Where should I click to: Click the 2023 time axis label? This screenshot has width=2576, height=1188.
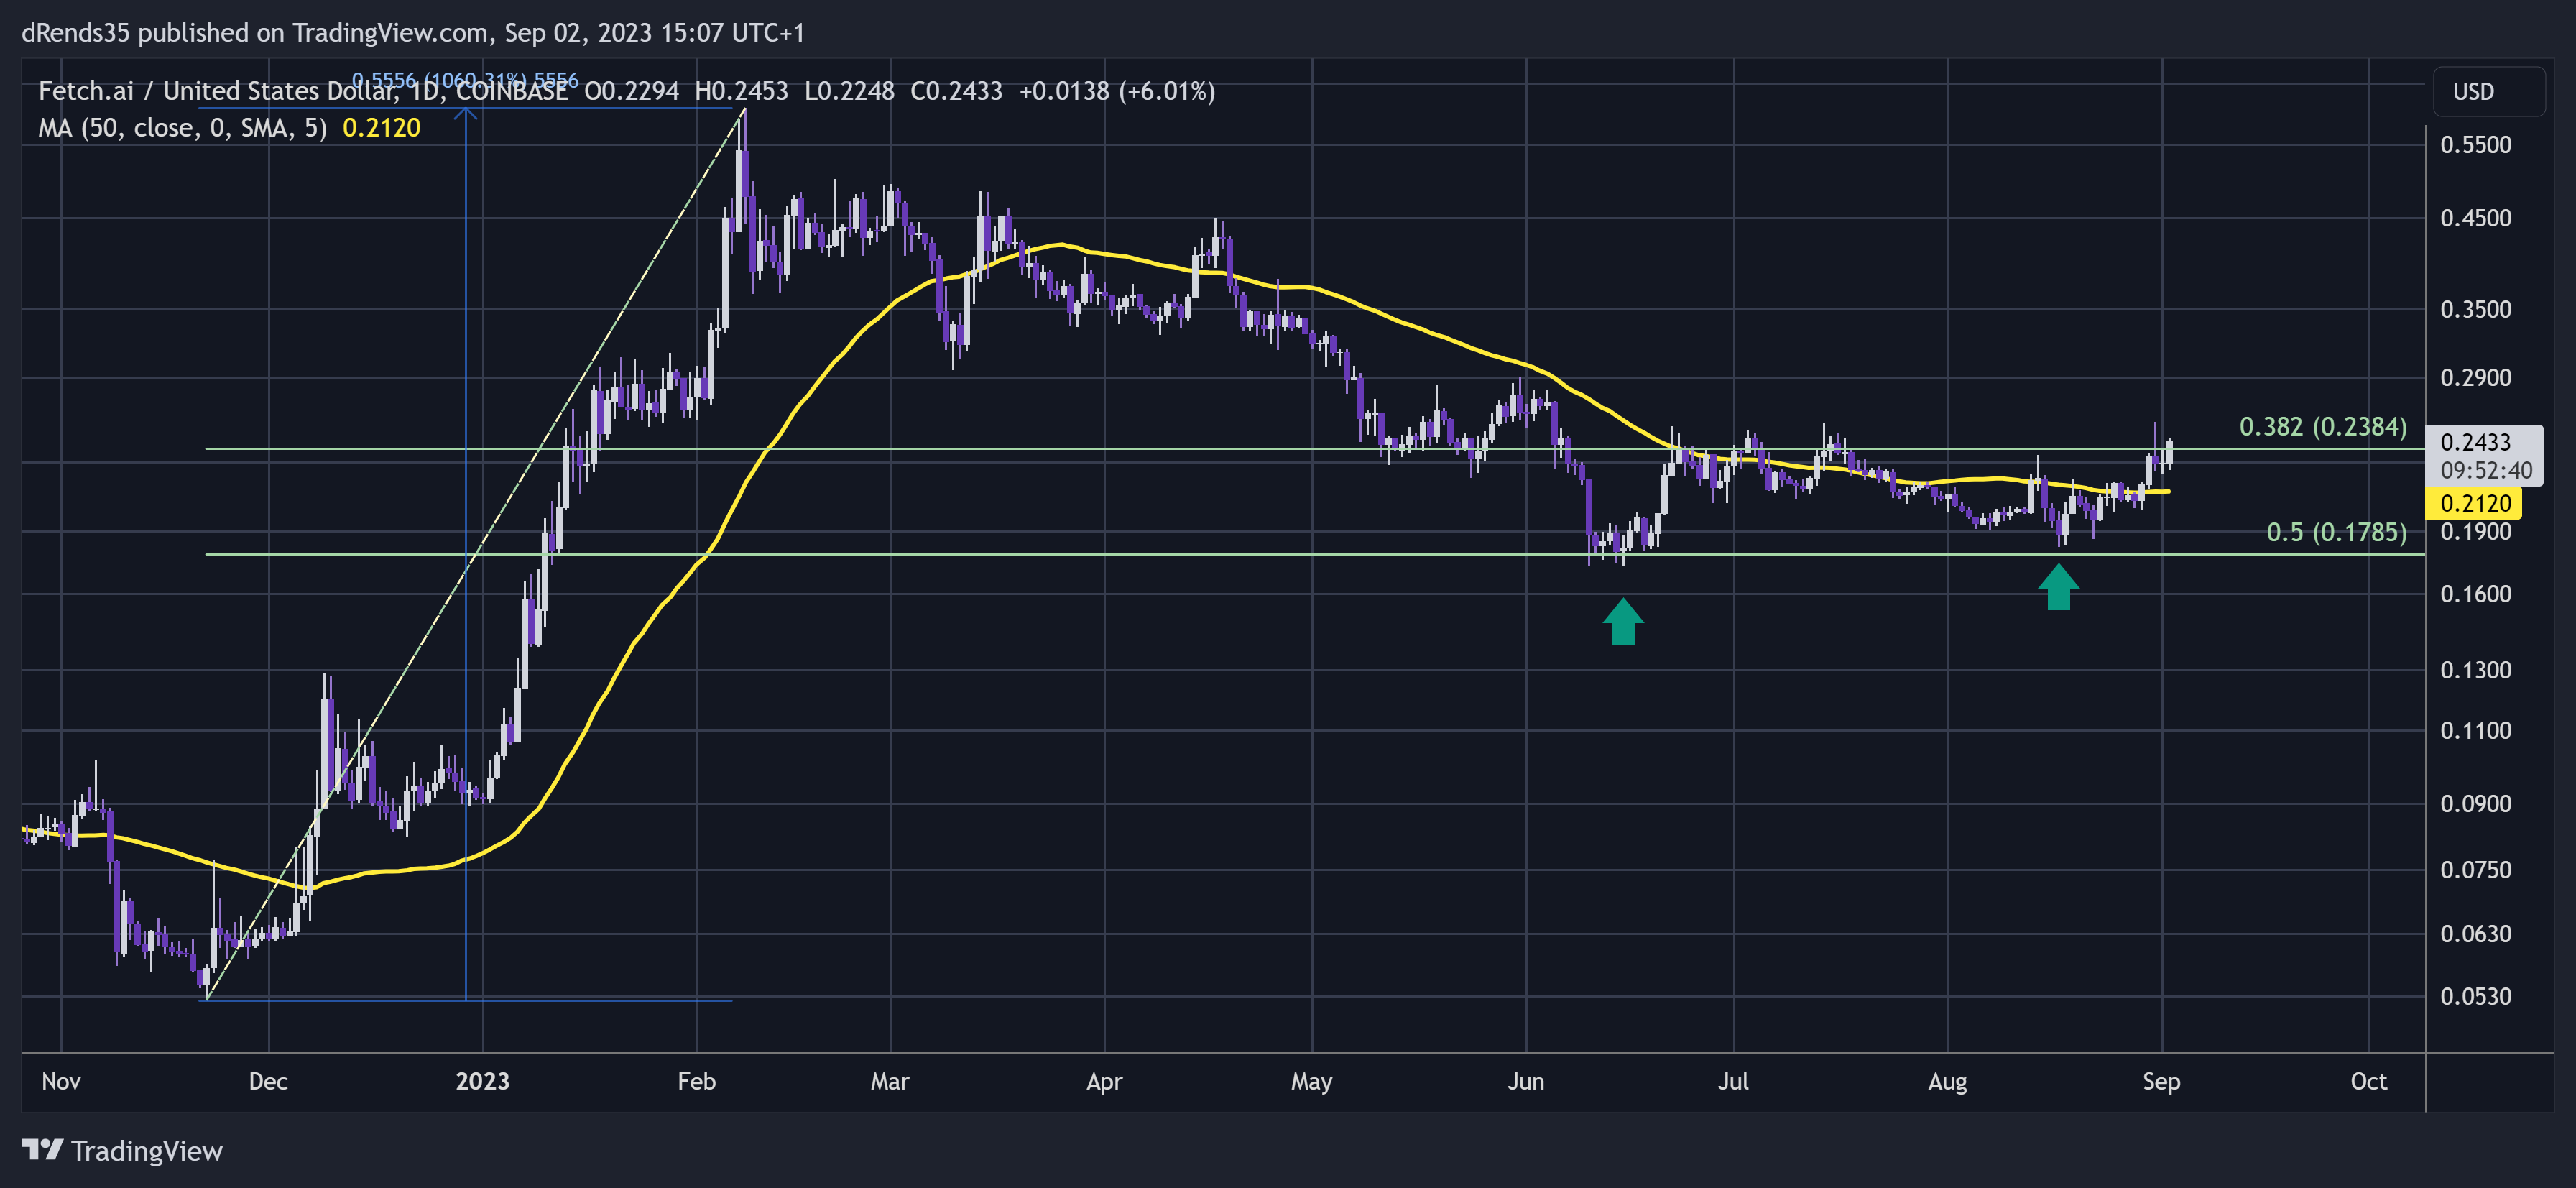pyautogui.click(x=482, y=1082)
